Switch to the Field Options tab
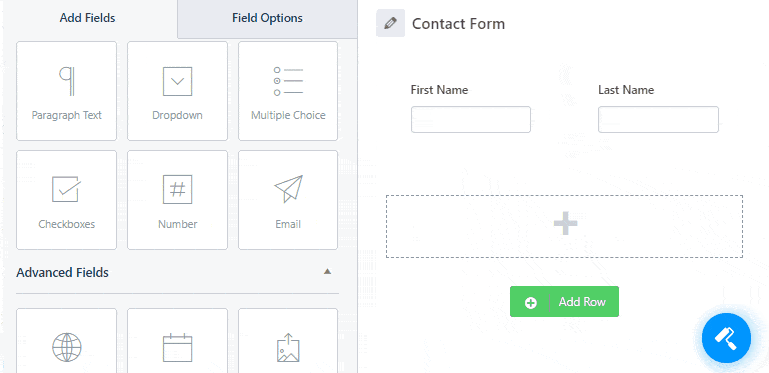769x373 pixels. pyautogui.click(x=267, y=18)
